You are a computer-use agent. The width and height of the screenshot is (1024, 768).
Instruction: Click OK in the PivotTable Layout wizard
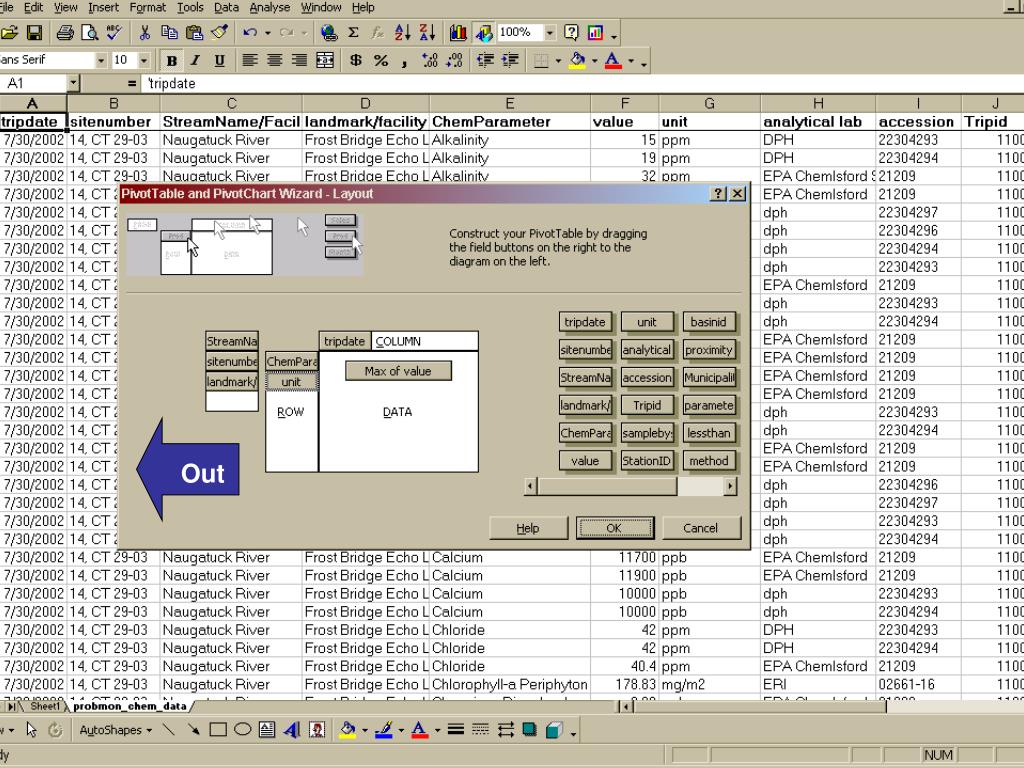point(615,528)
